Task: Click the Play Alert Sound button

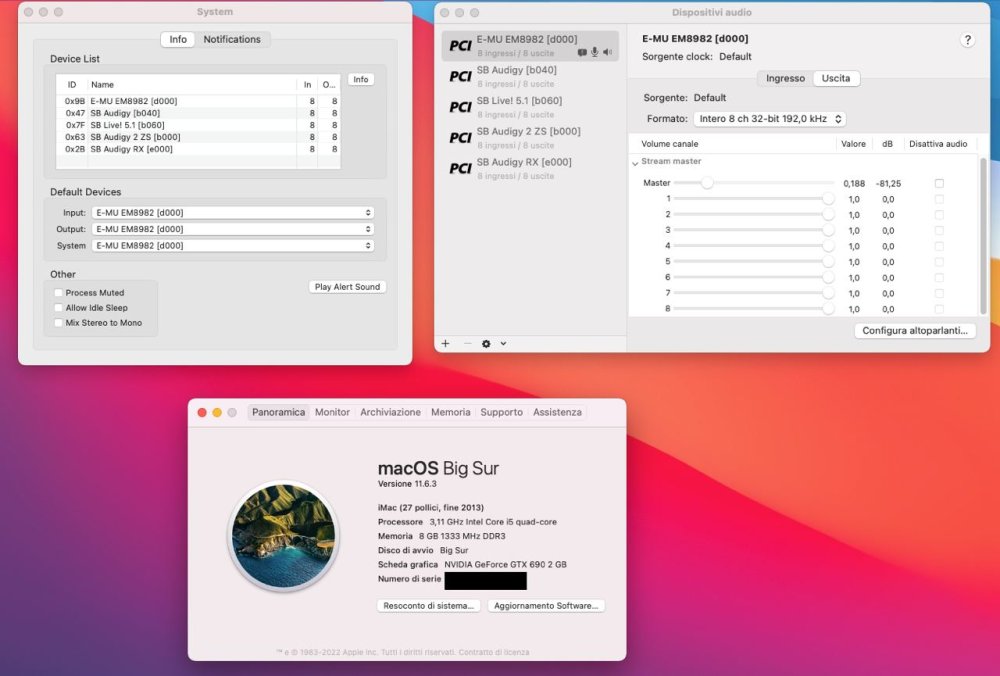Action: coord(347,287)
